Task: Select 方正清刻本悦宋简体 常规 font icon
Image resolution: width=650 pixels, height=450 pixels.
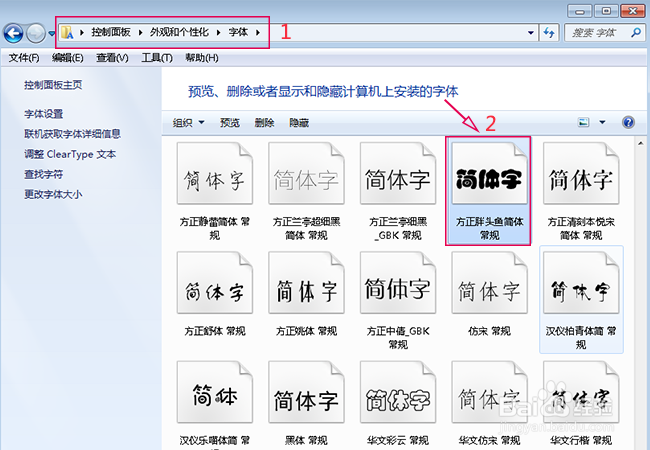Action: [581, 173]
